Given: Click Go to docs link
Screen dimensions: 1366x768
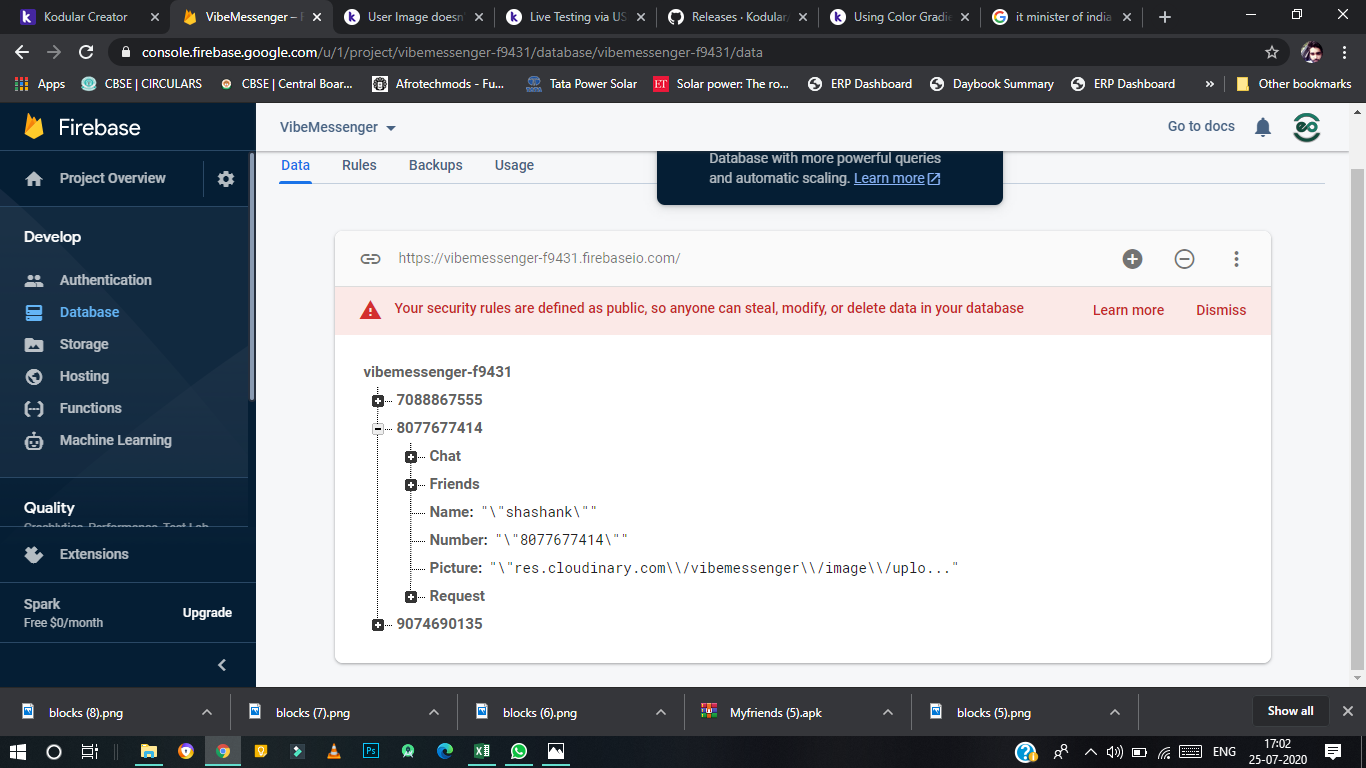Looking at the screenshot, I should pyautogui.click(x=1201, y=126).
